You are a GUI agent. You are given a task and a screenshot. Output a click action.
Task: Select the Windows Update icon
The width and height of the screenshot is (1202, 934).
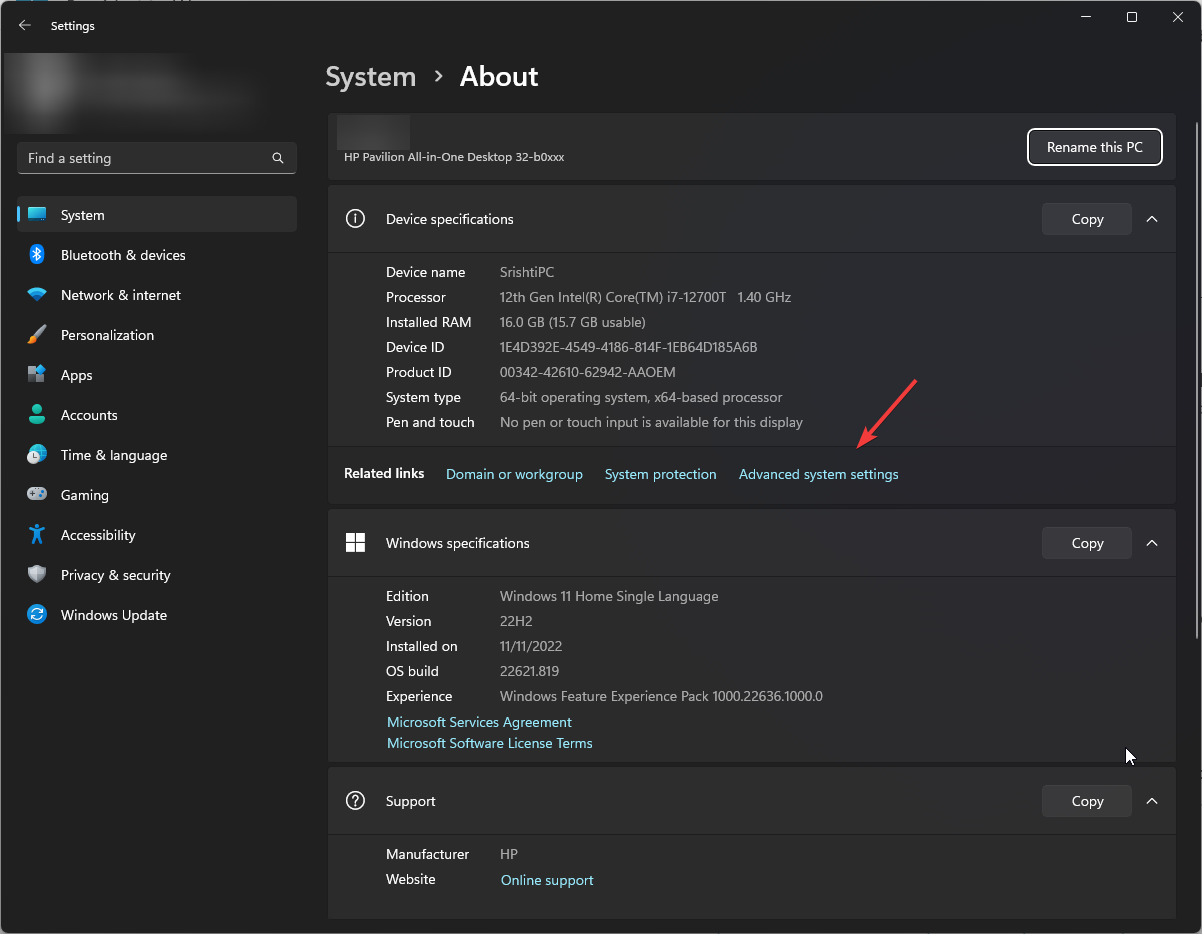pyautogui.click(x=37, y=615)
